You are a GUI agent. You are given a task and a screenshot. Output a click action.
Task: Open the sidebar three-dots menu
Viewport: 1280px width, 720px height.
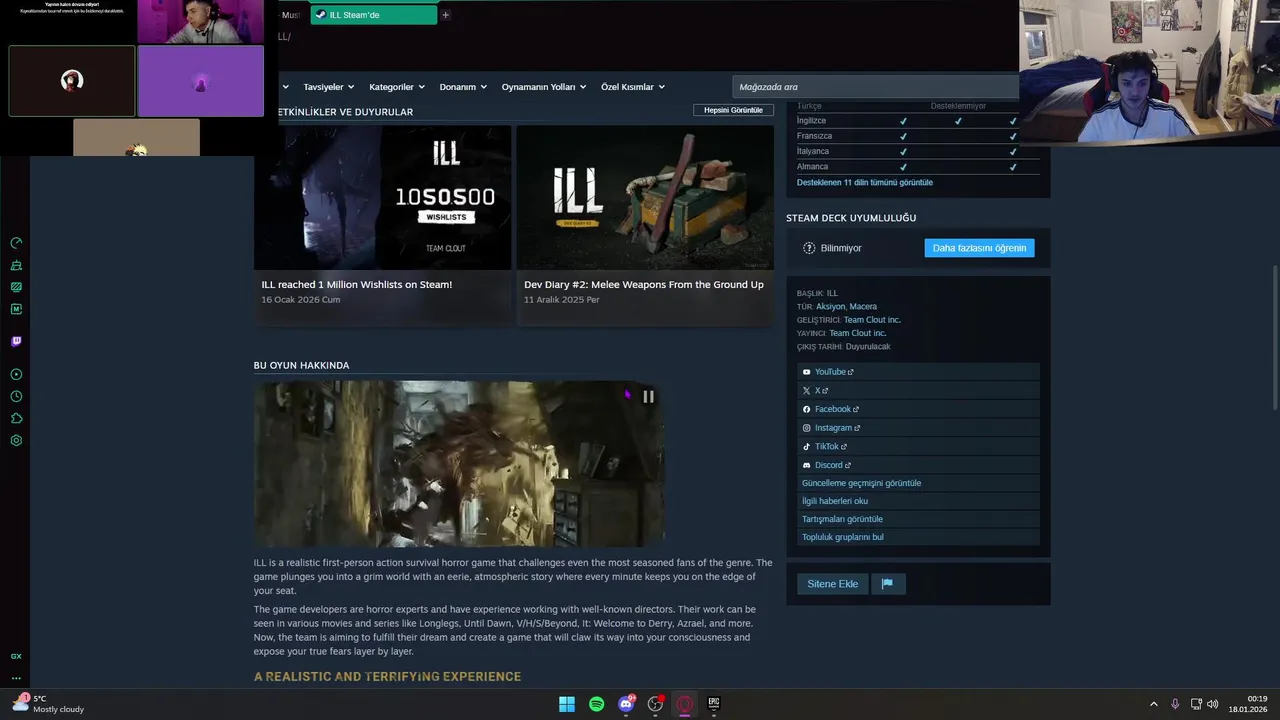pyautogui.click(x=16, y=678)
